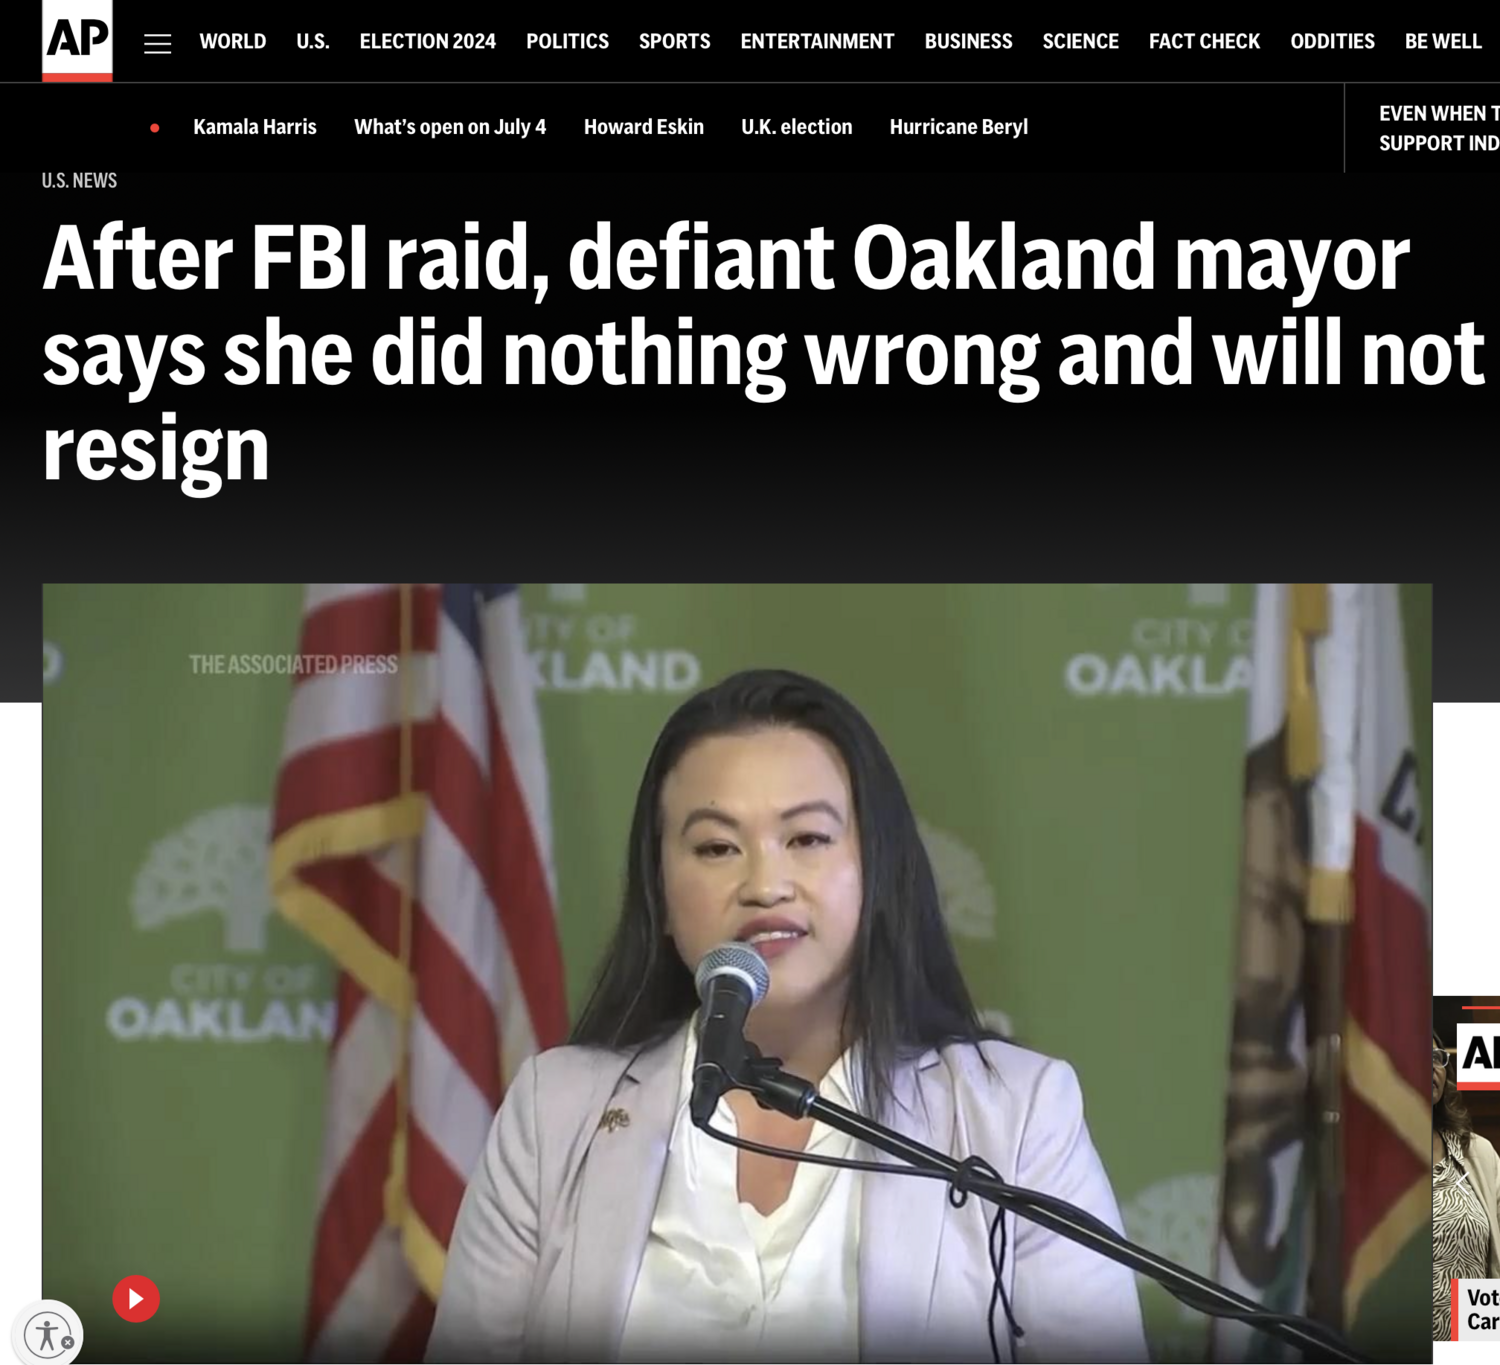Open Howard Eskin trending topic

pyautogui.click(x=644, y=127)
